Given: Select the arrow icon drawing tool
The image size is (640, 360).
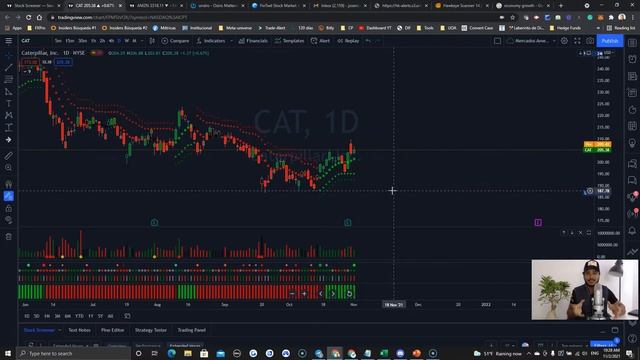Looking at the screenshot, I should 9,140.
